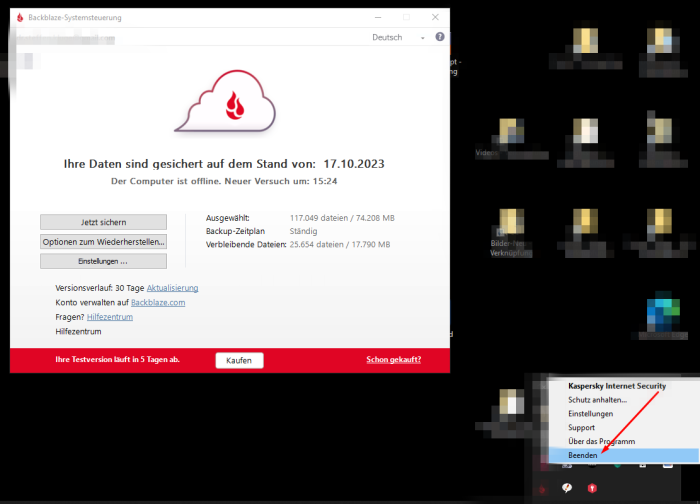The width and height of the screenshot is (700, 504).
Task: Click the 'Verbleibende Dateien:' label
Action: (246, 245)
